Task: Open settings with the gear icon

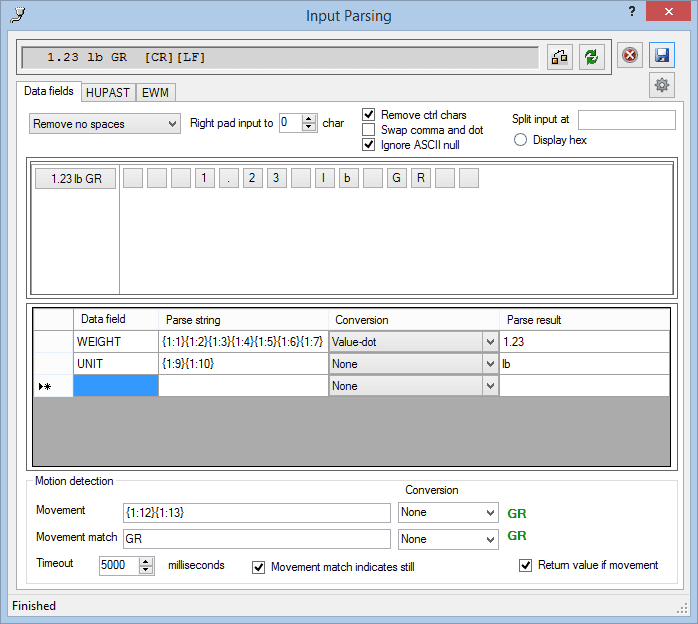Action: click(x=661, y=85)
